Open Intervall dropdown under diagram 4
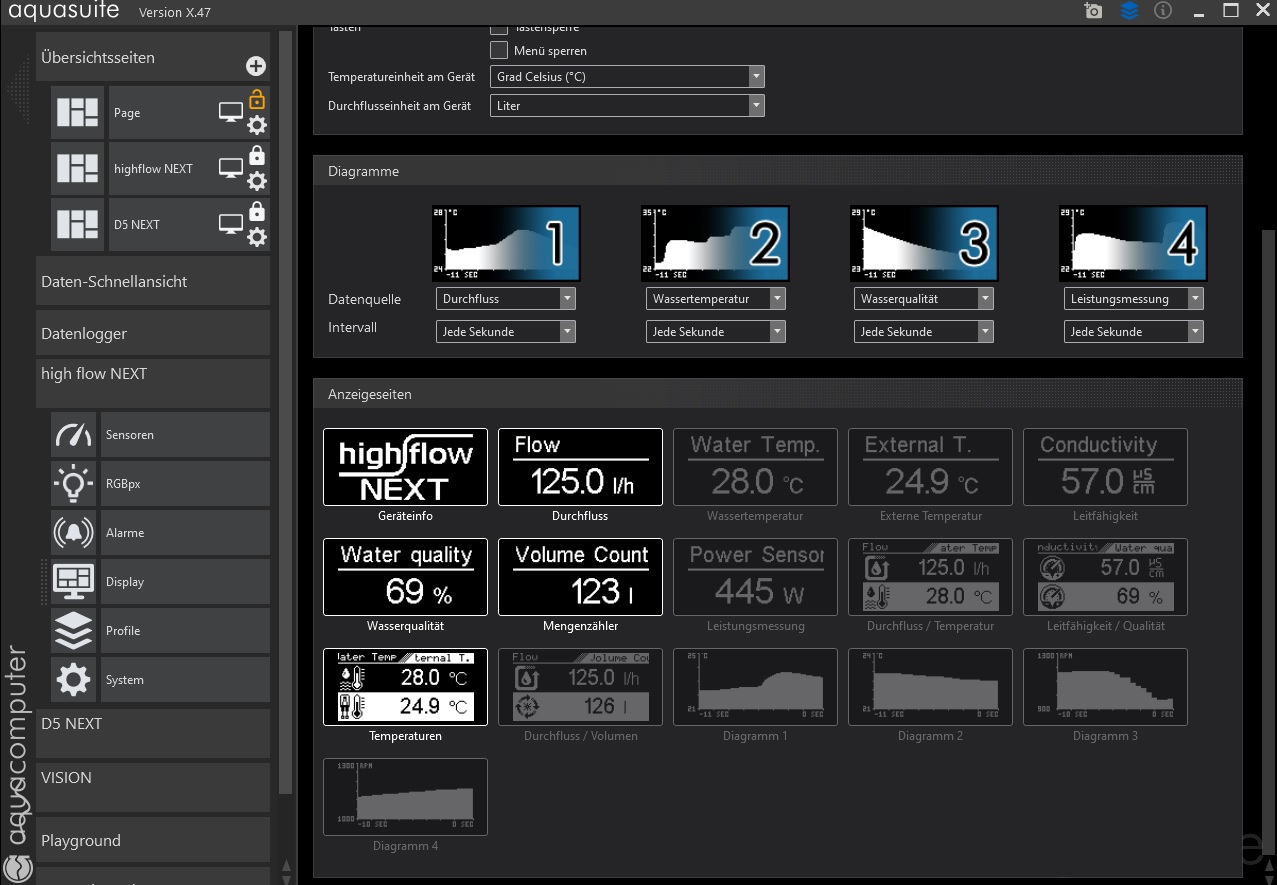 (1134, 331)
